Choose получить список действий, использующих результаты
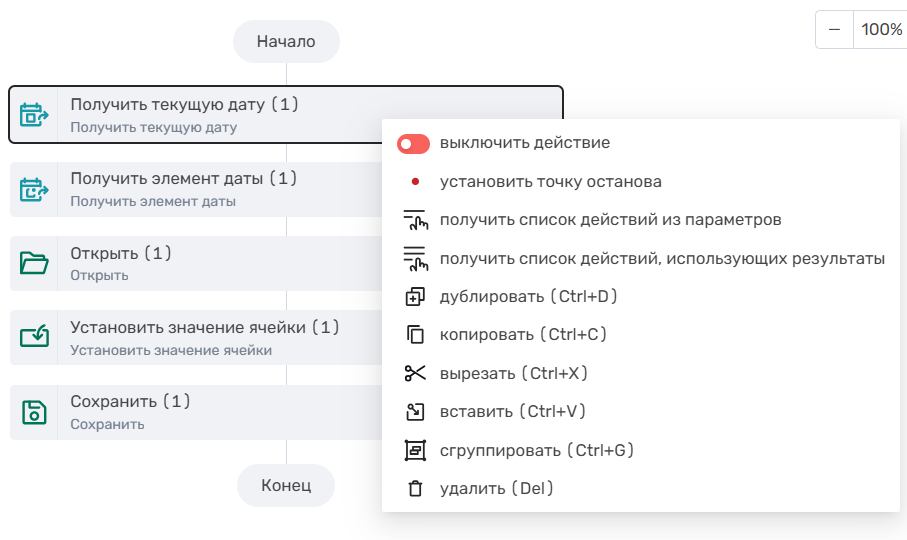907x540 pixels. [661, 259]
